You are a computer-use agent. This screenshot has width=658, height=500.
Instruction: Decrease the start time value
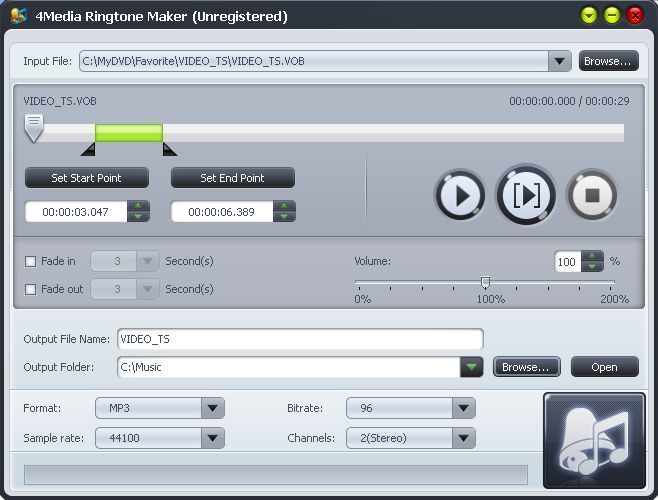[138, 217]
